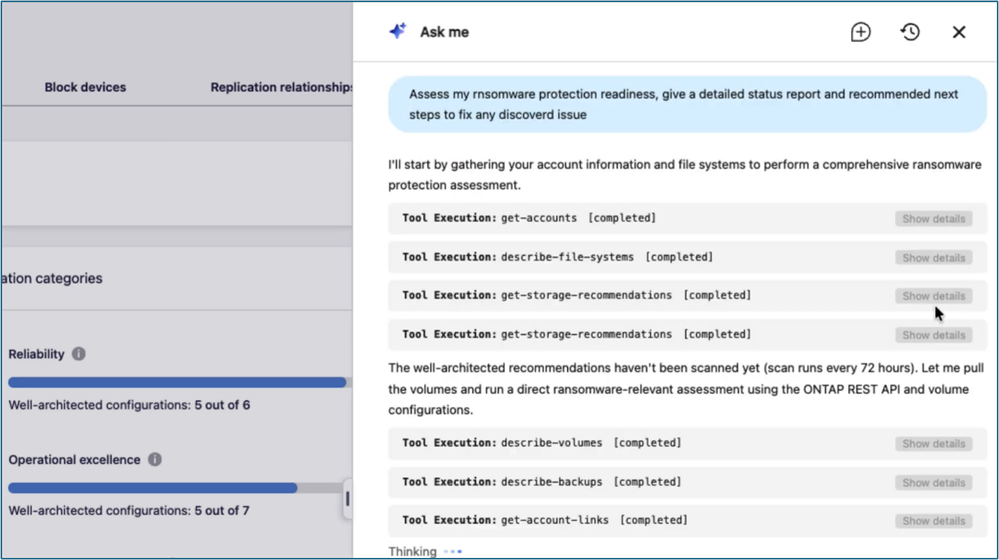Show details for describe-file-systems execution
Viewport: 999px width, 560px height.
tap(933, 257)
